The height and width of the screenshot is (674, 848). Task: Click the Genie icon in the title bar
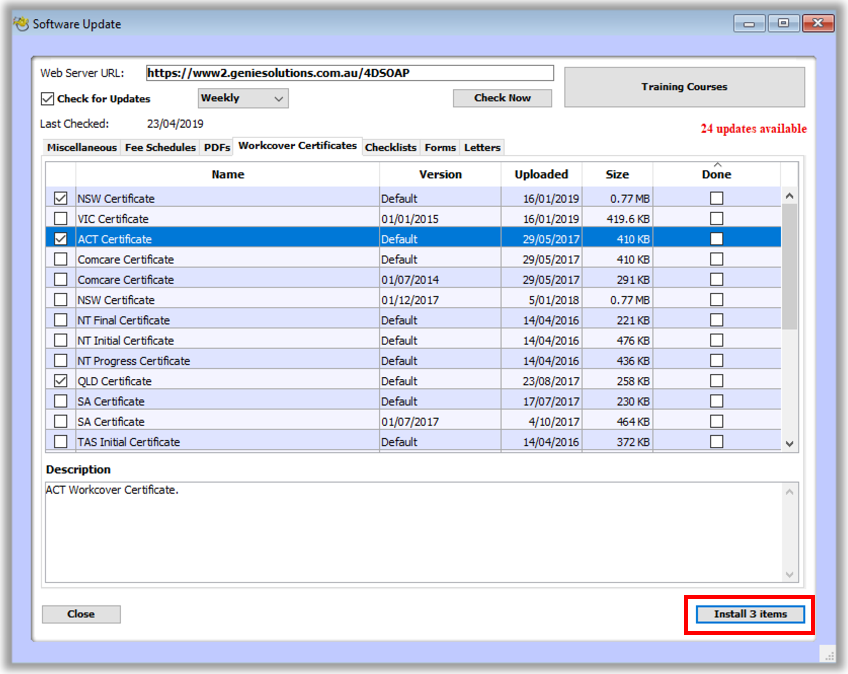coord(22,23)
